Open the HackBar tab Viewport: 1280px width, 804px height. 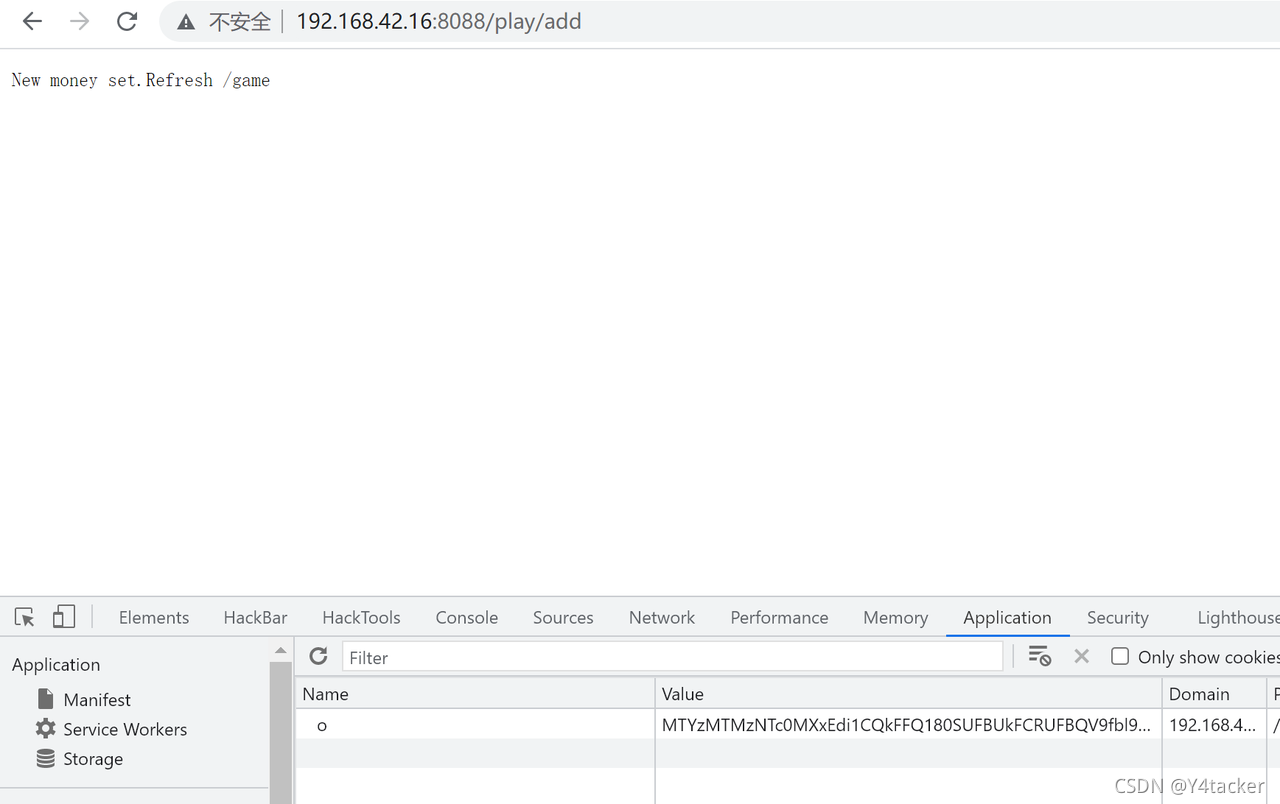tap(255, 617)
